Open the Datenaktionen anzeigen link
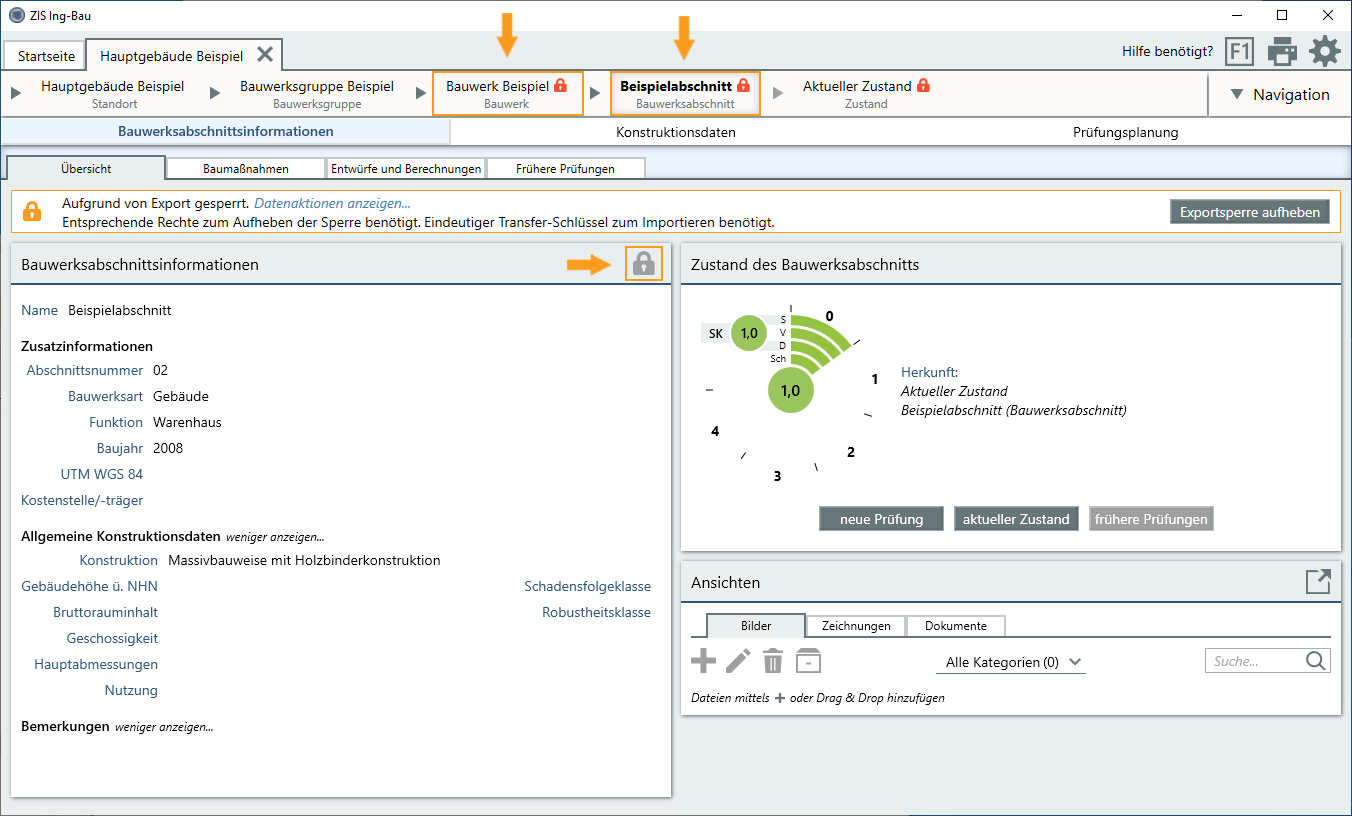1352x816 pixels. [x=332, y=203]
